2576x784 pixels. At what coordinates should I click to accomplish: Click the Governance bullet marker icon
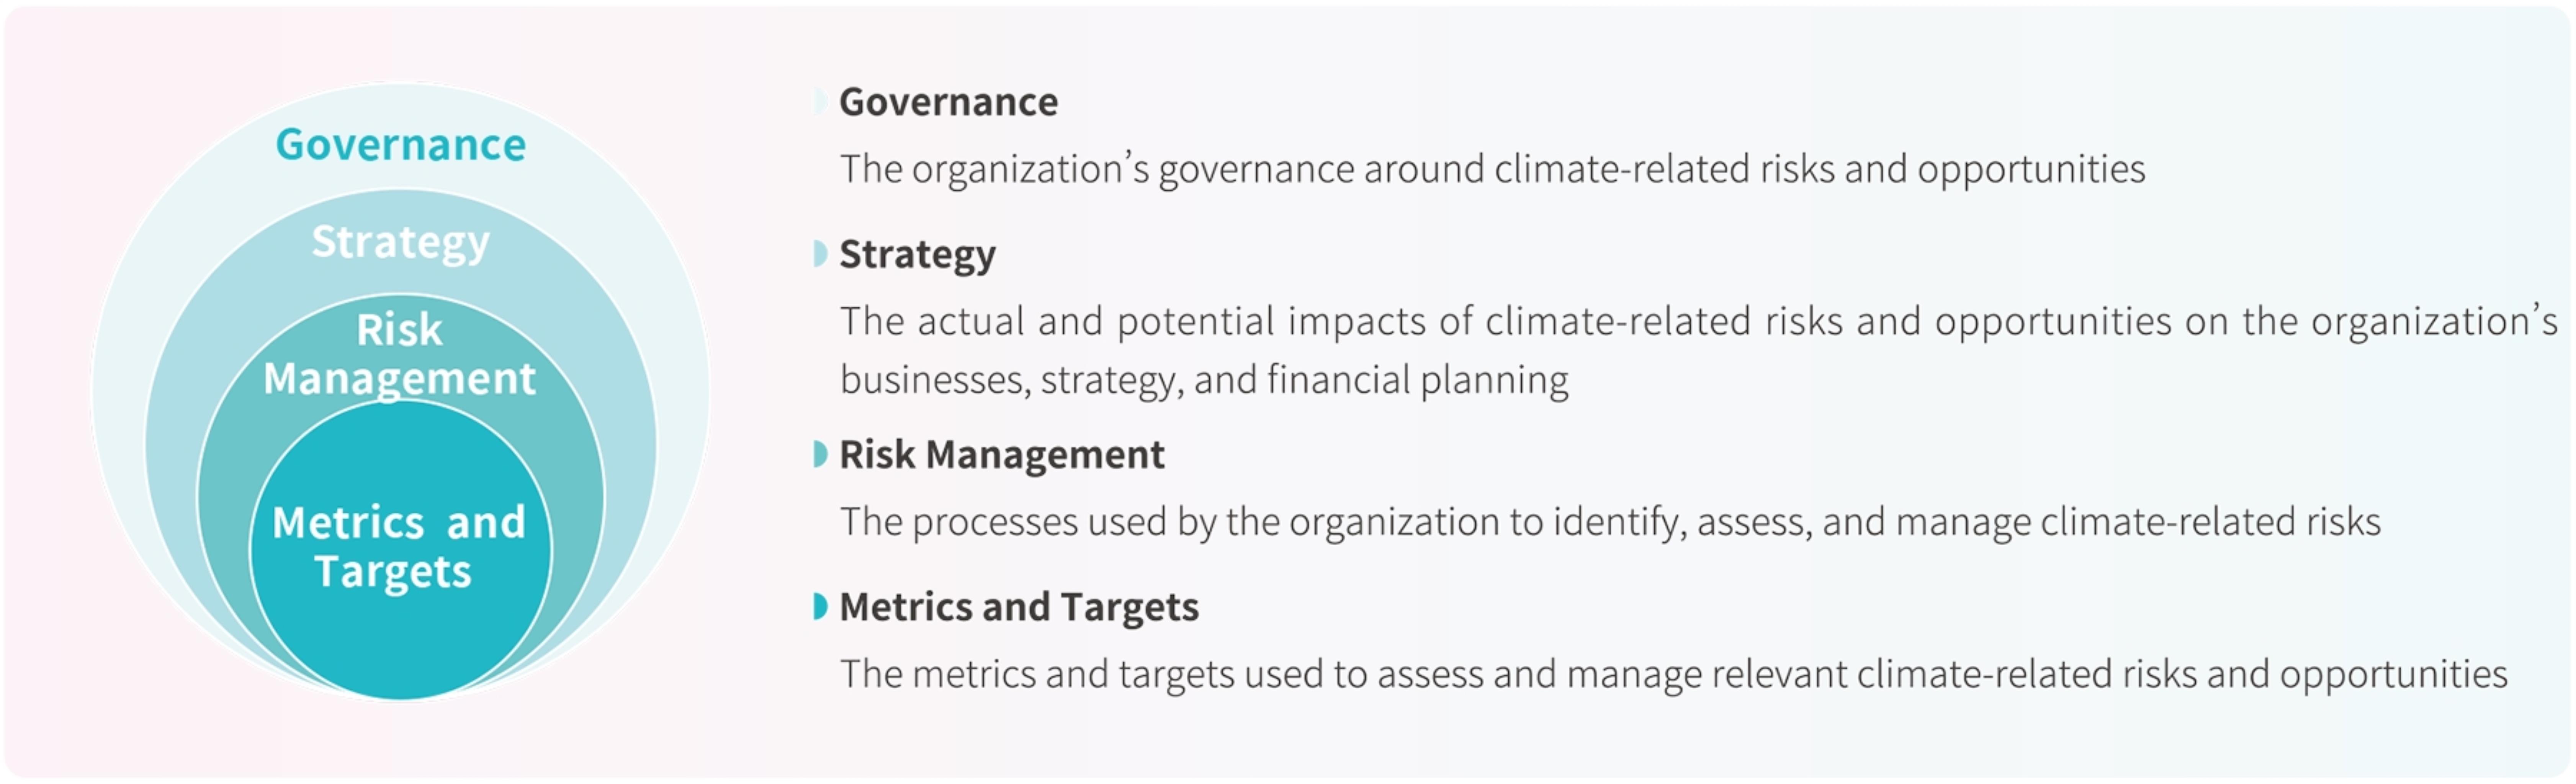point(820,101)
